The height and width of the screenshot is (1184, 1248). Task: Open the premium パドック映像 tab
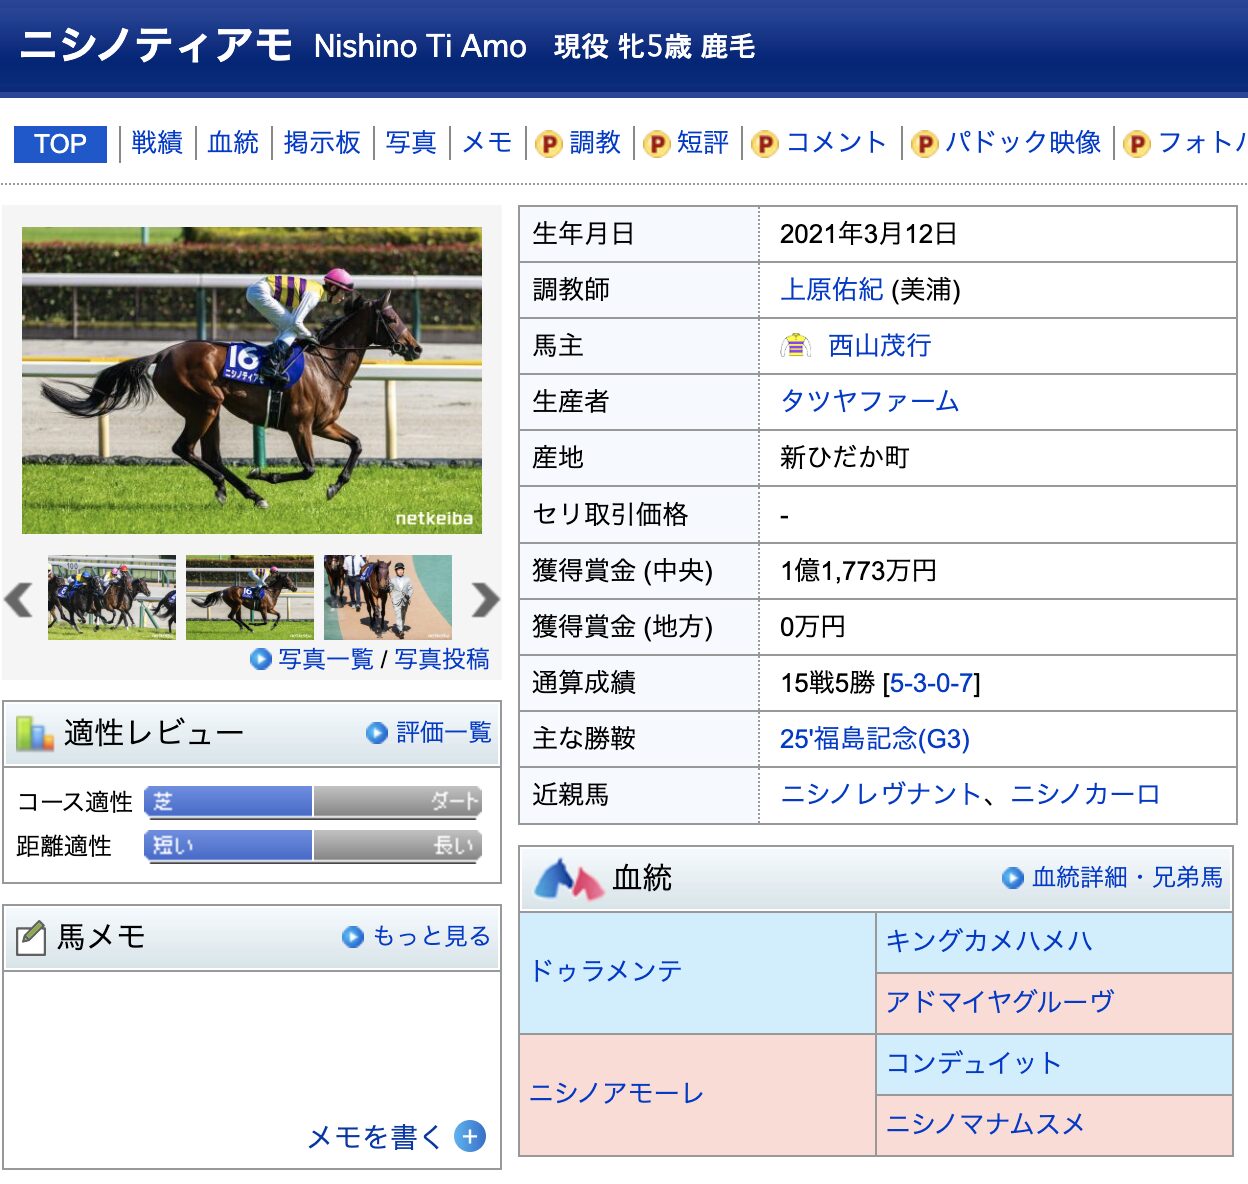pyautogui.click(x=1023, y=143)
